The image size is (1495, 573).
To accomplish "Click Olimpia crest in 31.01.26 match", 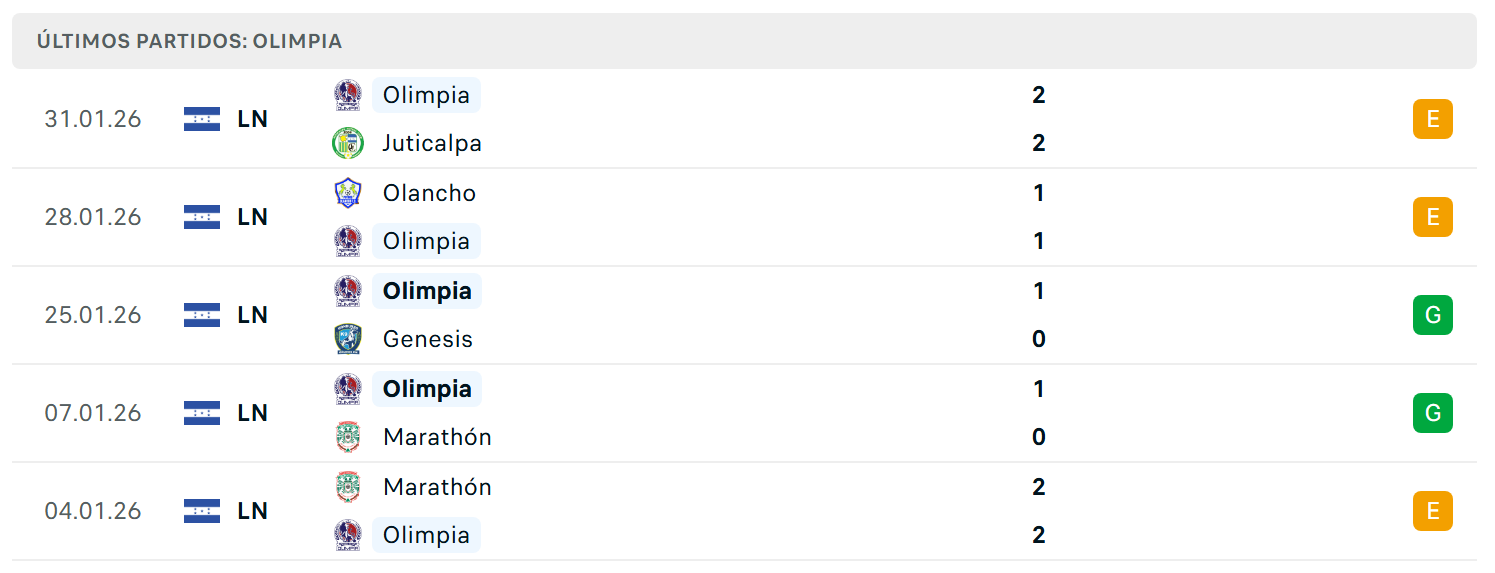I will pos(348,95).
